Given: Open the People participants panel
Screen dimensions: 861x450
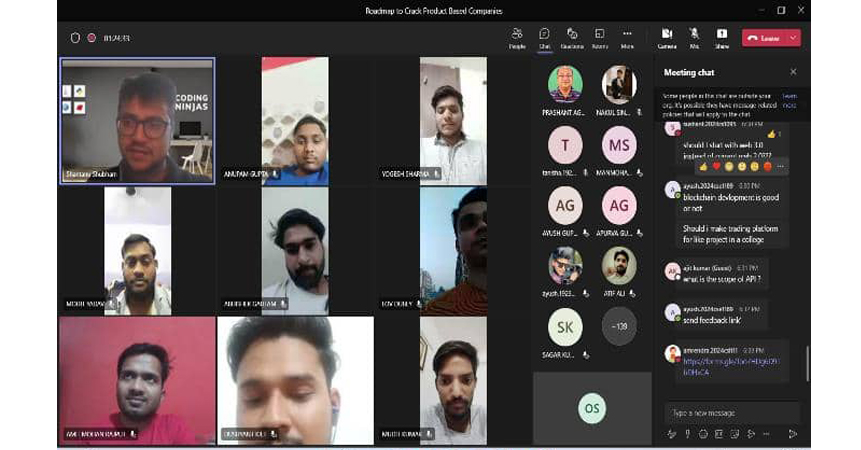Looking at the screenshot, I should (x=517, y=37).
